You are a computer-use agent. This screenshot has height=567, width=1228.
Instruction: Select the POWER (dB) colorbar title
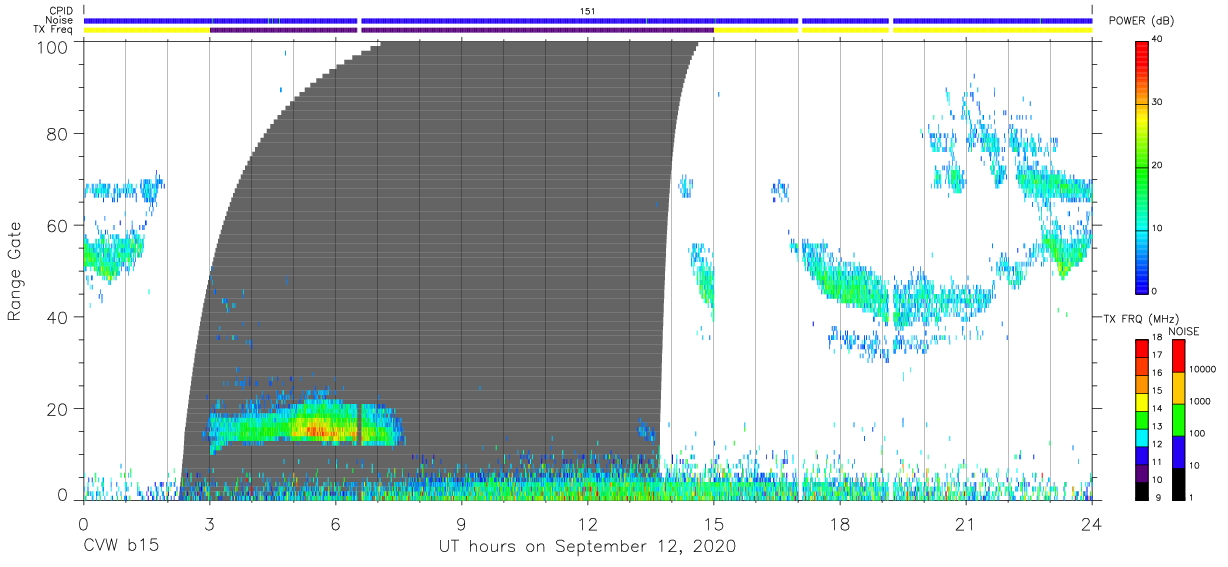tap(1141, 21)
